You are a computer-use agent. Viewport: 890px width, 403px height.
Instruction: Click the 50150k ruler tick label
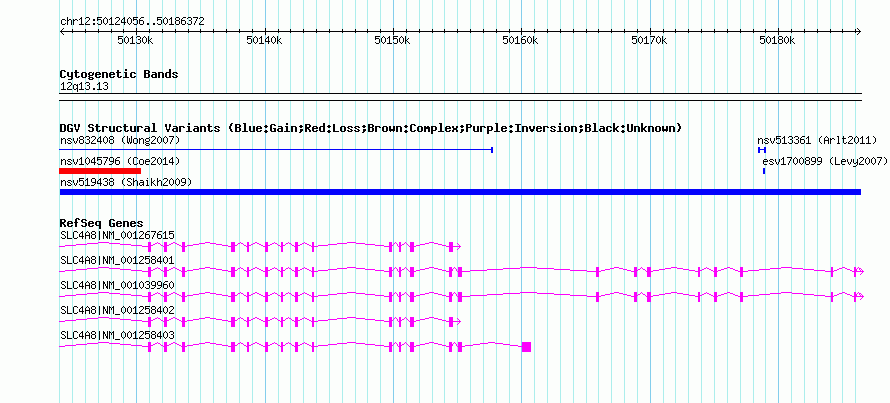[x=392, y=41]
